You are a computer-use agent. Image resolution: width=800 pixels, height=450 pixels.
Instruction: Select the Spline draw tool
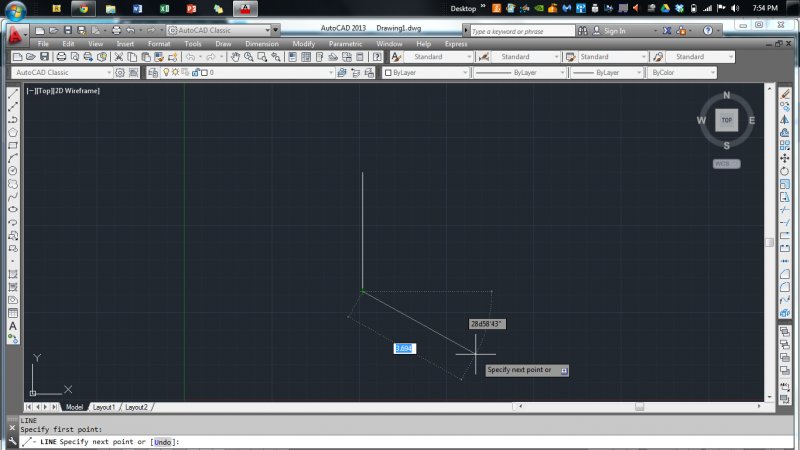[x=13, y=196]
